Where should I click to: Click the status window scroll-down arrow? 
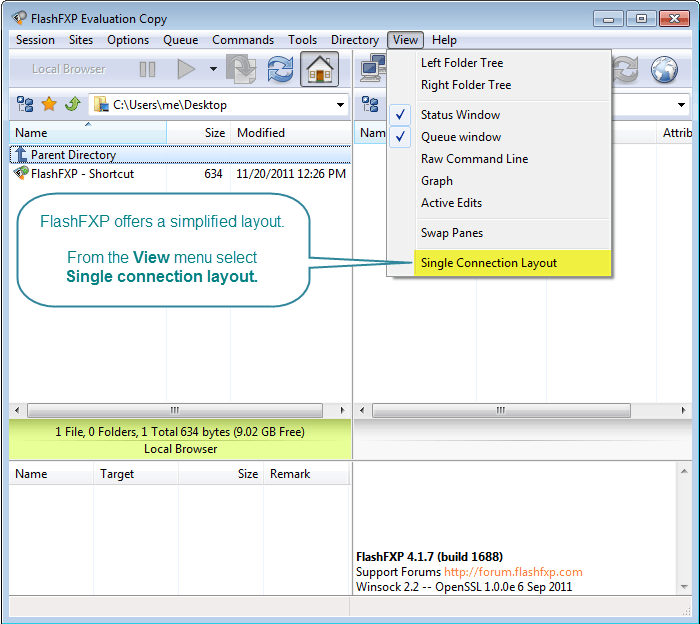click(684, 587)
